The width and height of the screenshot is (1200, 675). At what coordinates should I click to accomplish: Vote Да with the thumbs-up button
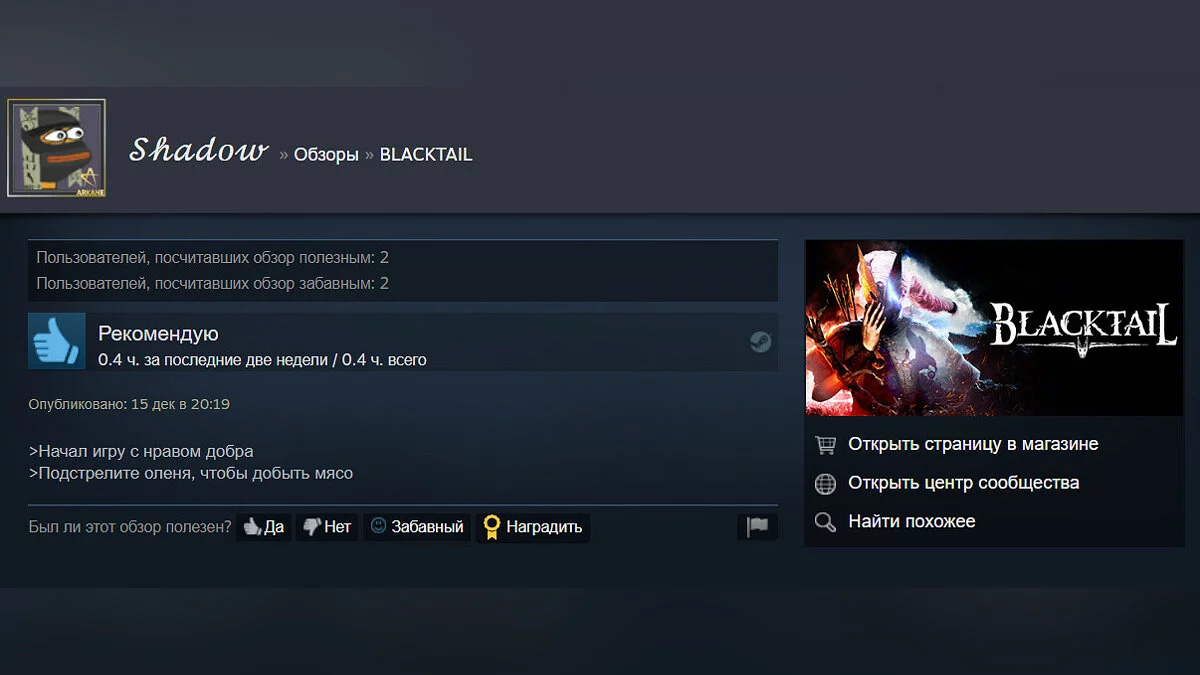264,527
